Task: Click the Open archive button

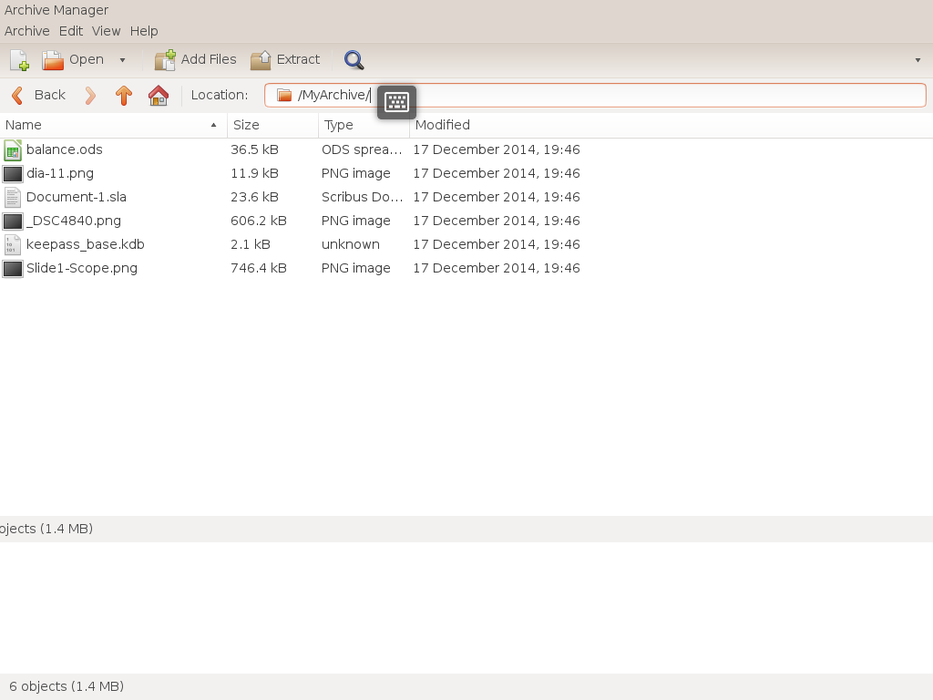Action: [73, 60]
